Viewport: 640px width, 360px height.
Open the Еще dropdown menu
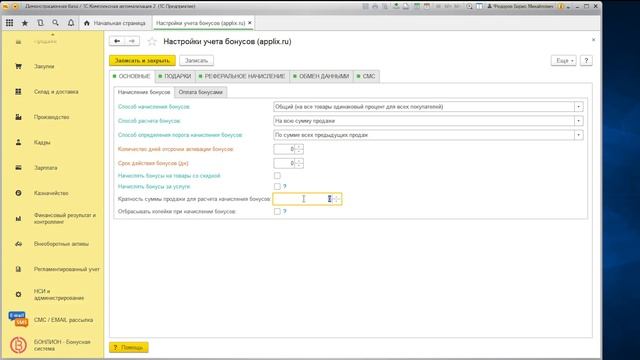564,60
